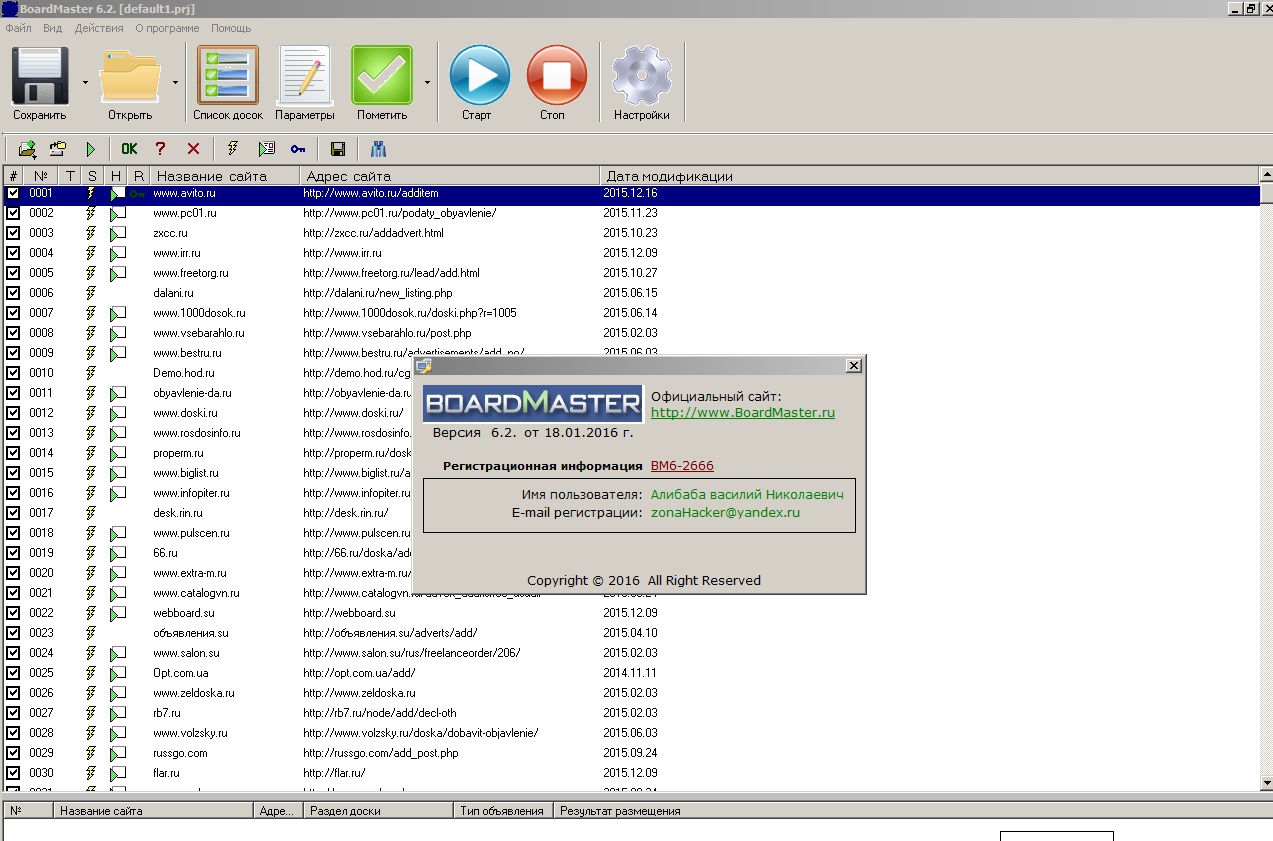Click the lightning icon in row 0003
Viewport: 1273px width, 841px height.
91,233
